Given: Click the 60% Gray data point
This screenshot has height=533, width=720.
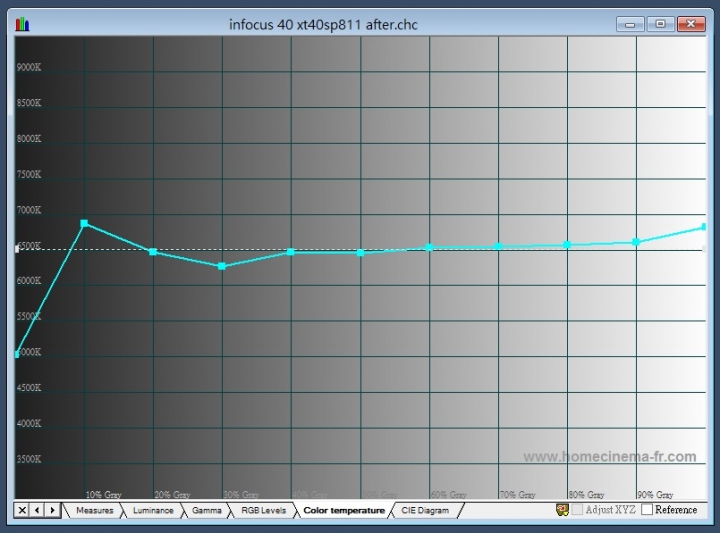Looking at the screenshot, I should 429,247.
